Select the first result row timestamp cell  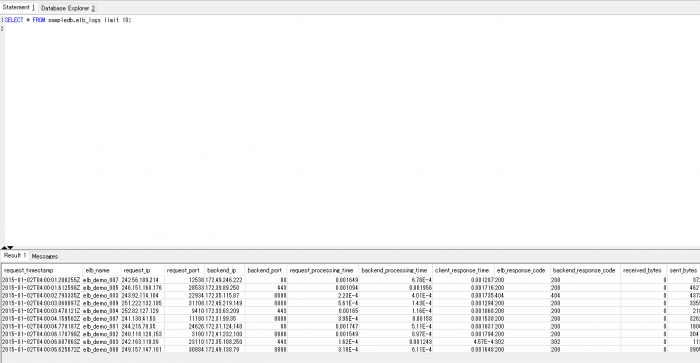[x=42, y=280]
